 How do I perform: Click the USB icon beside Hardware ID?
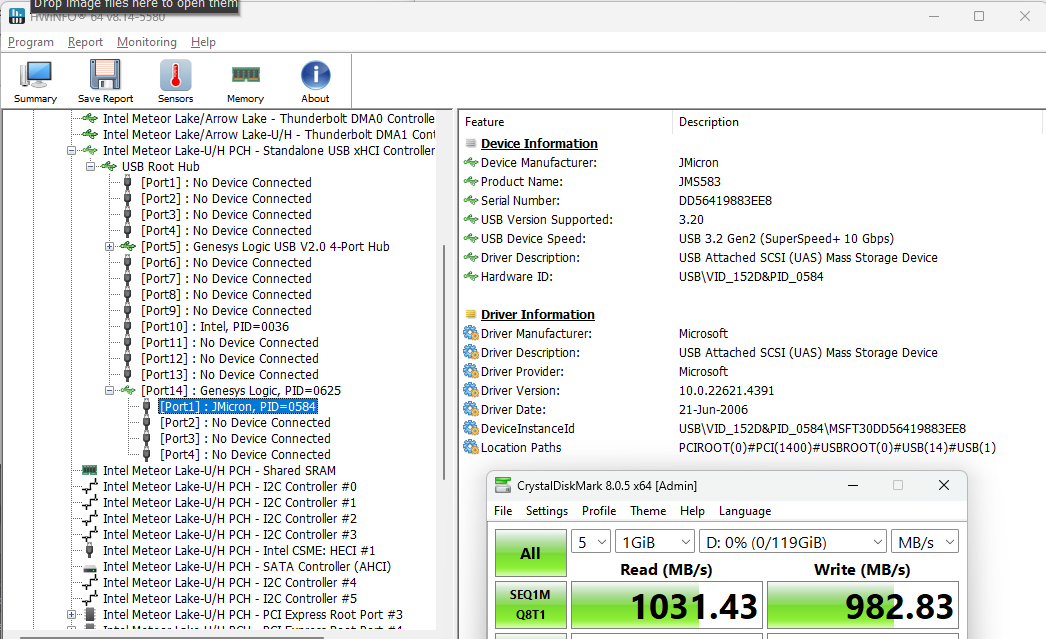point(471,276)
